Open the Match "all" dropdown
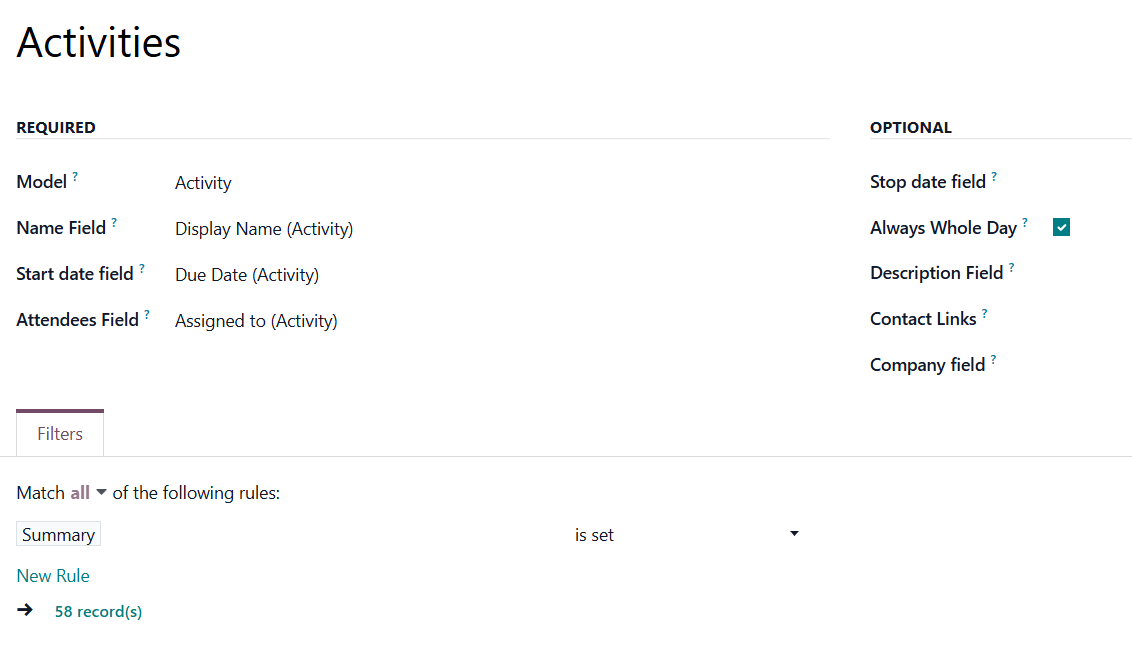This screenshot has height=651, width=1132. click(88, 493)
